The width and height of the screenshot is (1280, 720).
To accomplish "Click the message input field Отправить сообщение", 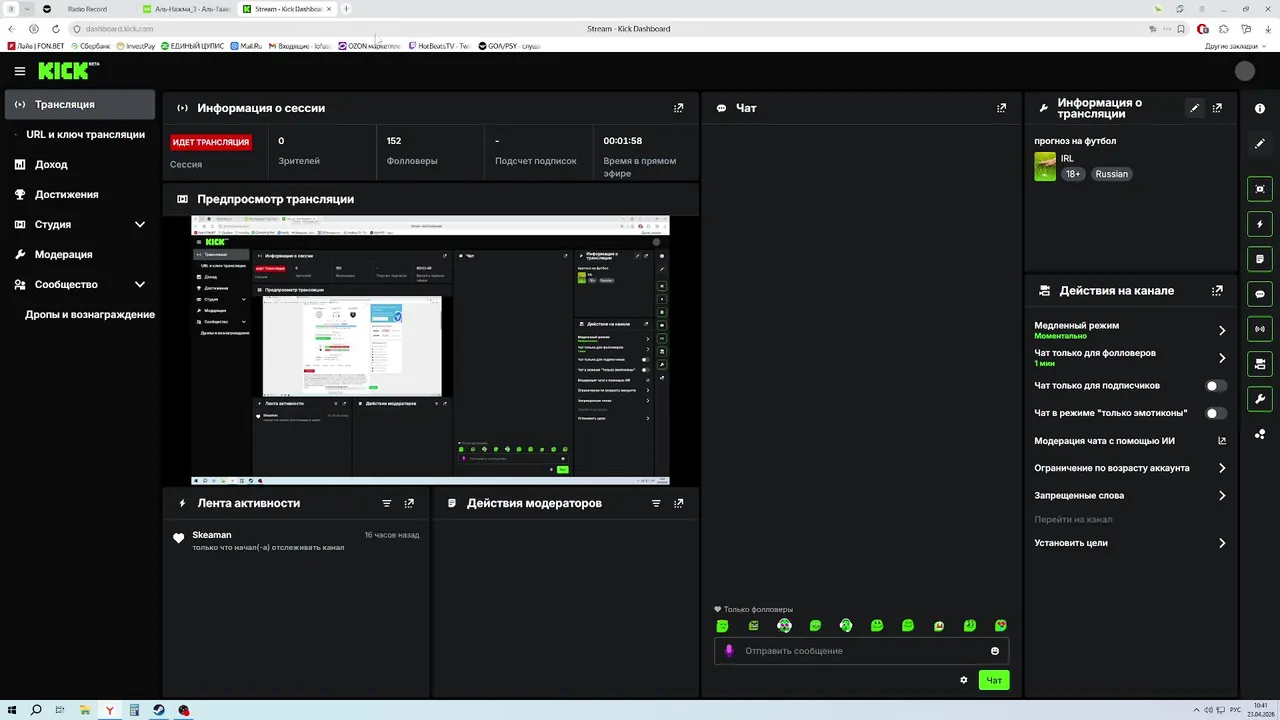I will click(x=860, y=651).
